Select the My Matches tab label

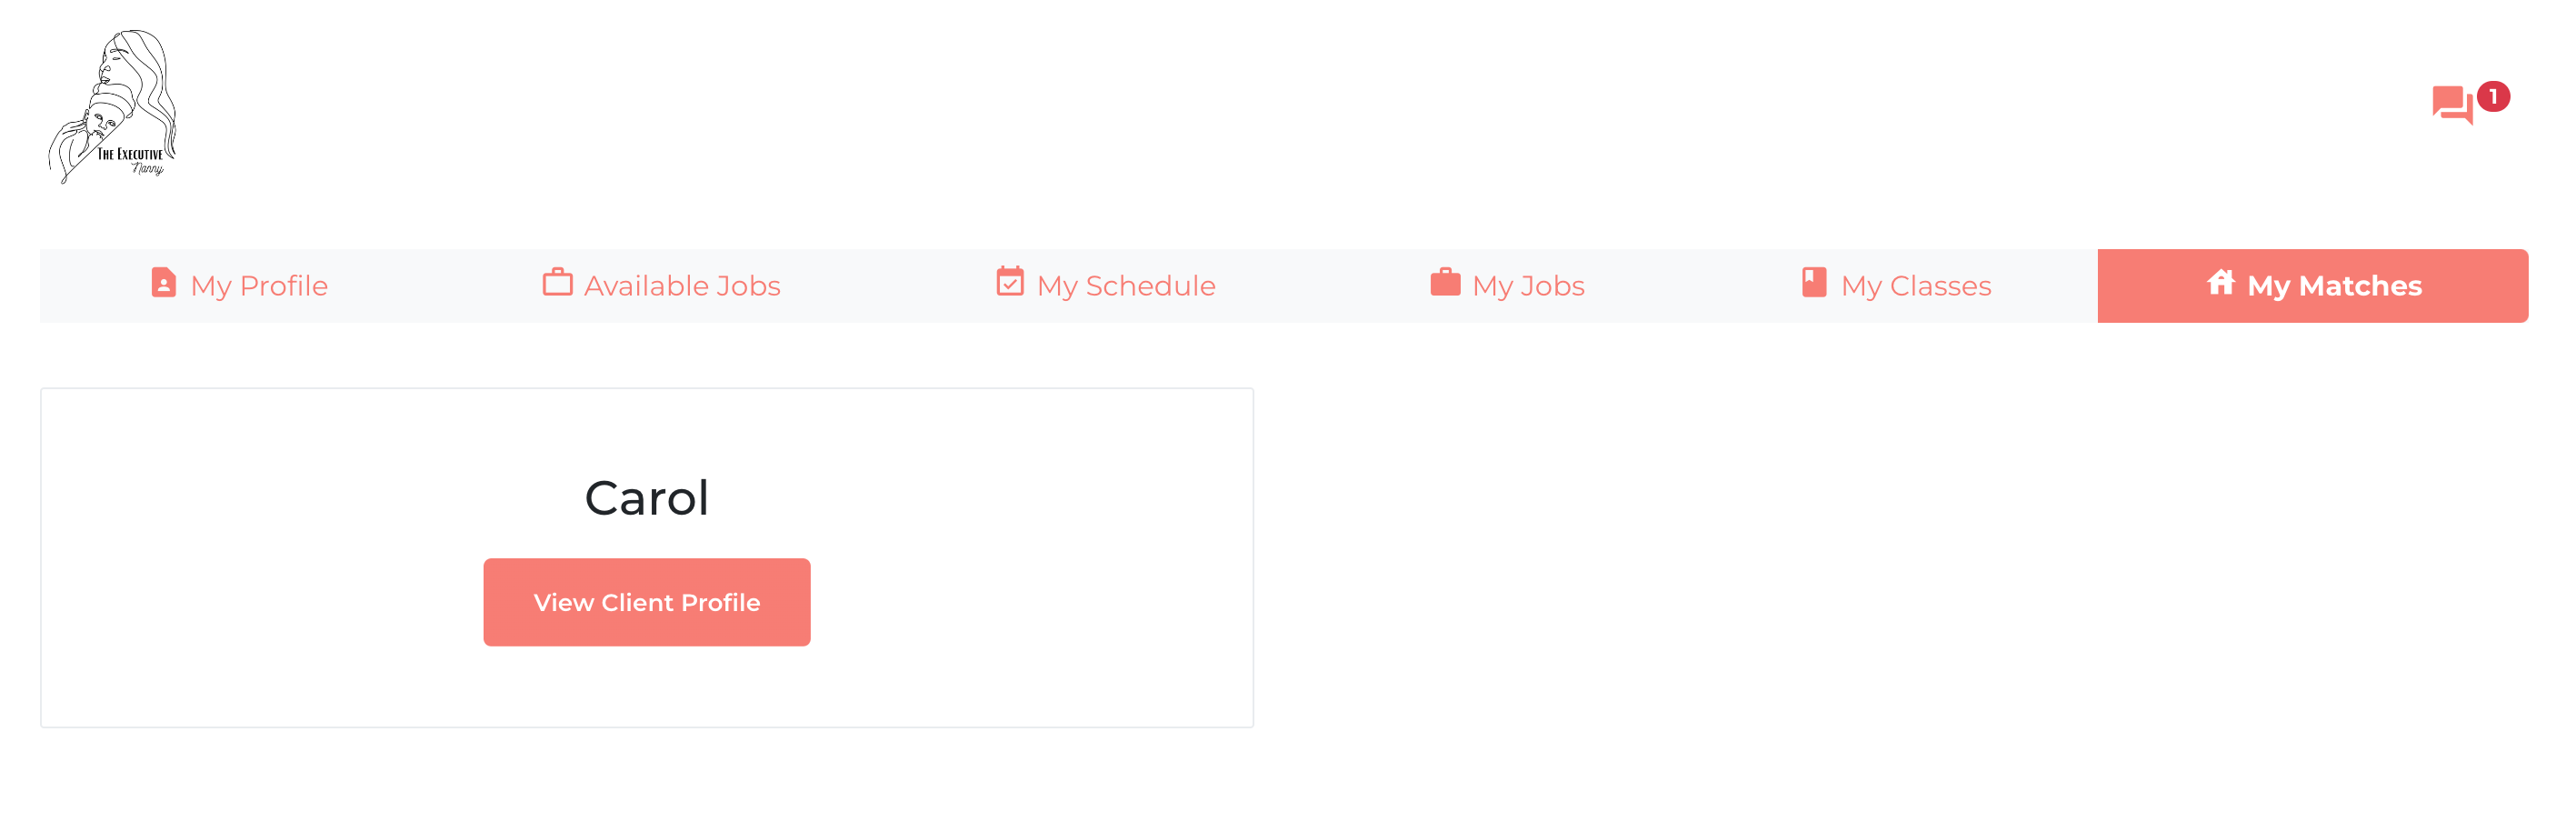[x=2334, y=286]
